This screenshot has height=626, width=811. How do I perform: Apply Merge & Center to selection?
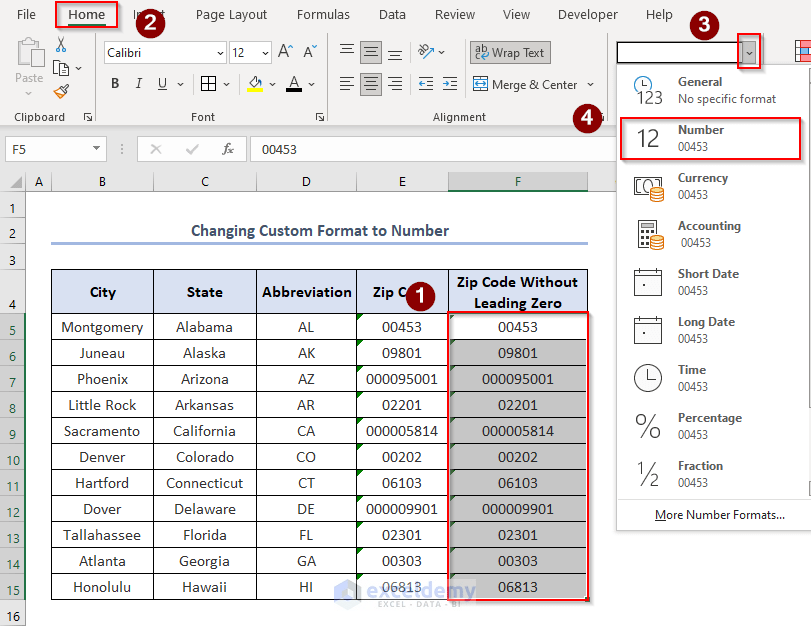525,84
